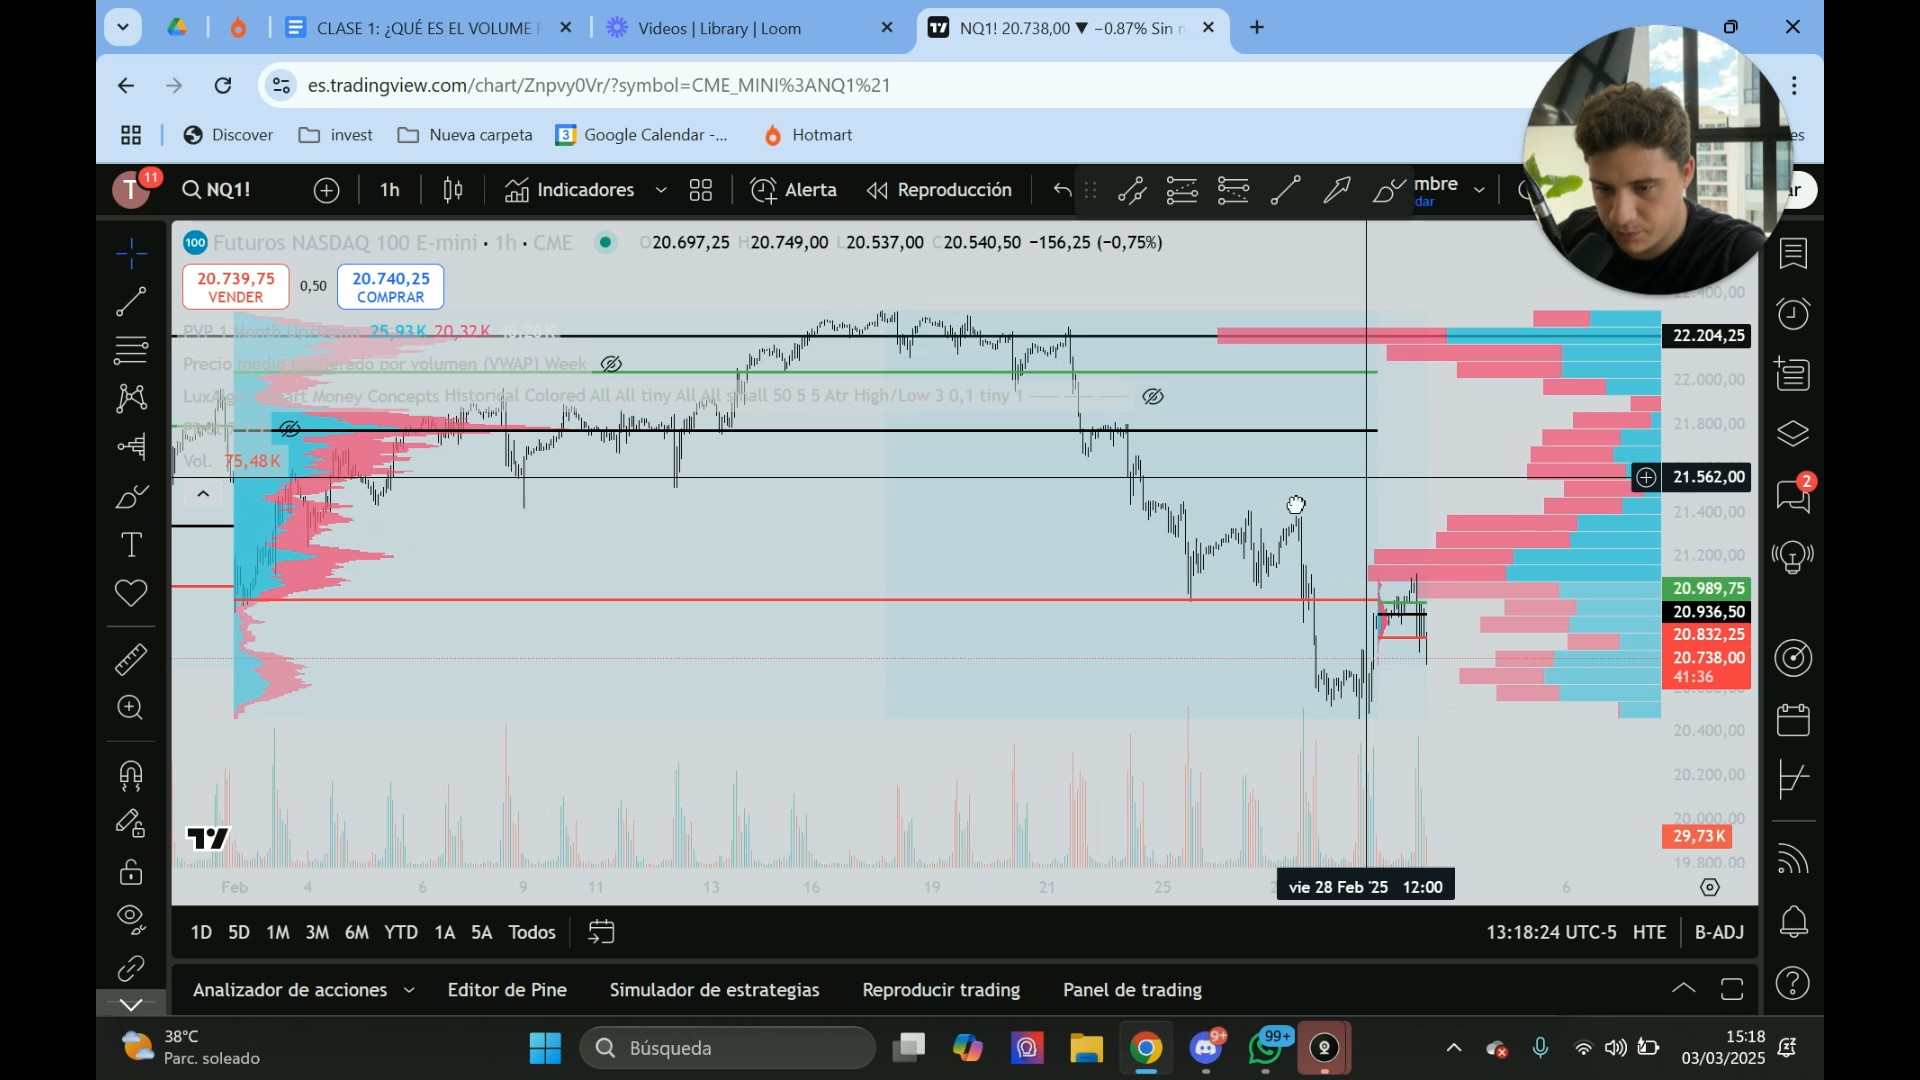Expand the indicator favorites dropdown arrow

[x=661, y=190]
